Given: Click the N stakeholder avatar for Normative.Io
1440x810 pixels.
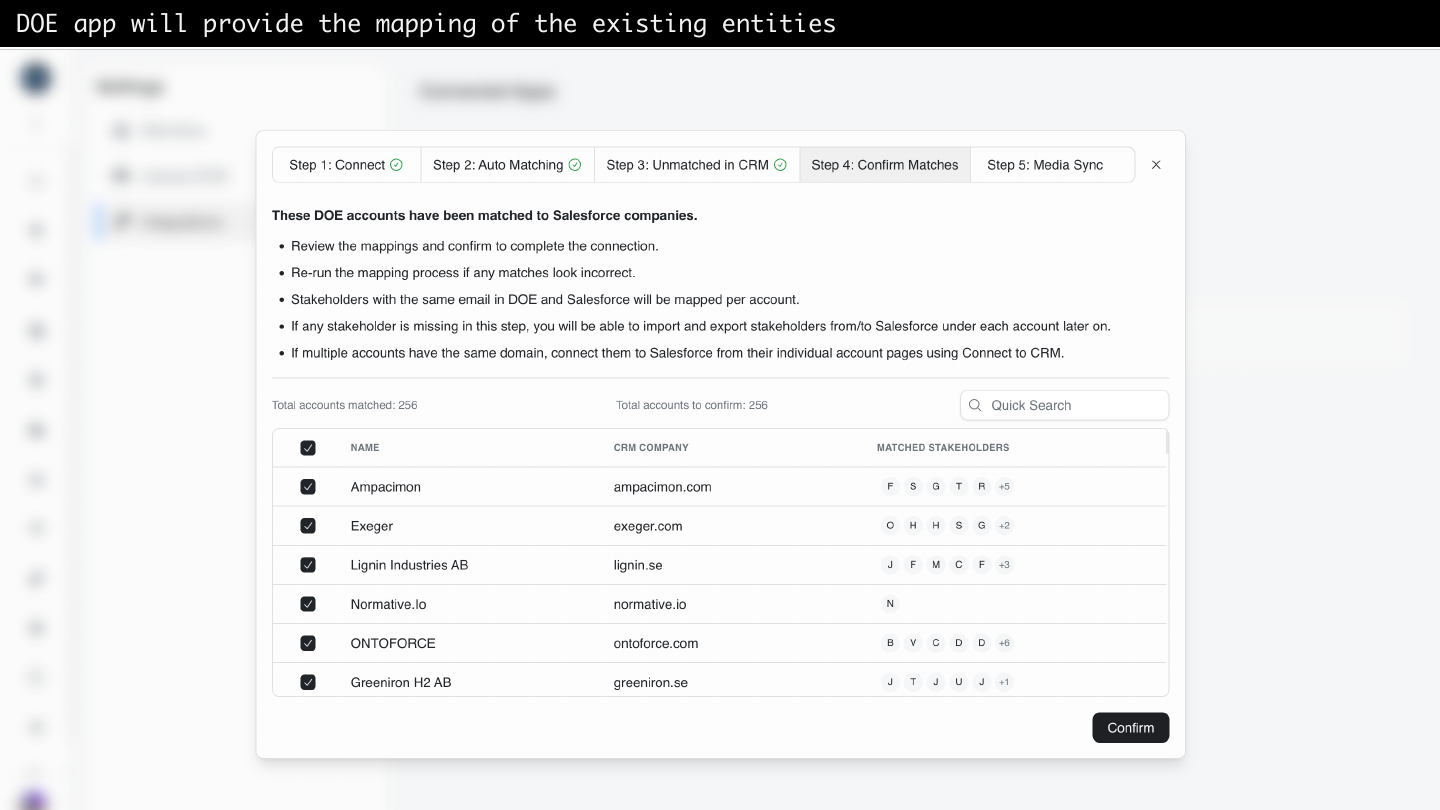Looking at the screenshot, I should 890,604.
